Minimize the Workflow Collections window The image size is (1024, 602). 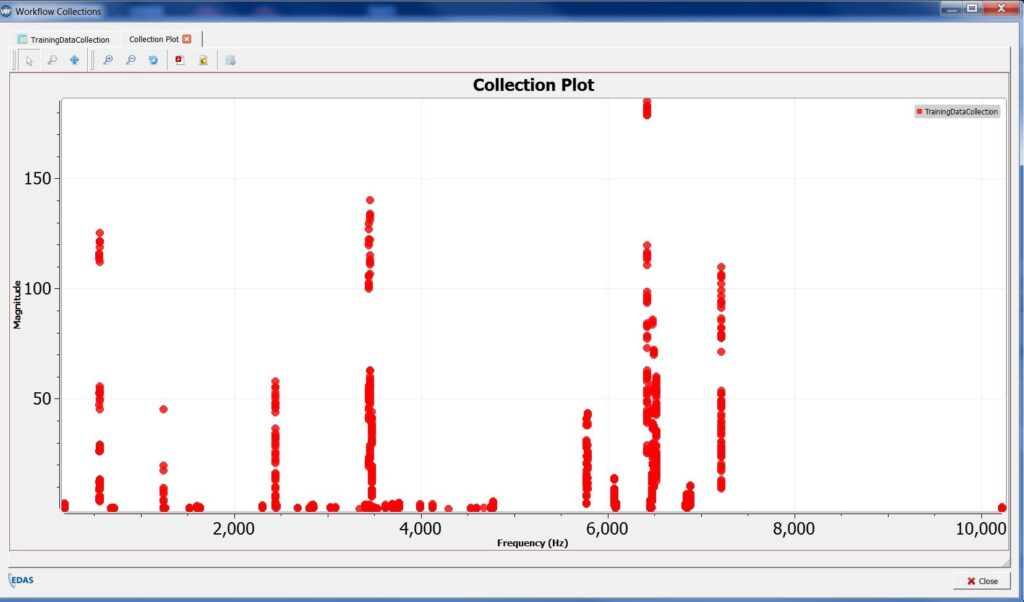952,8
